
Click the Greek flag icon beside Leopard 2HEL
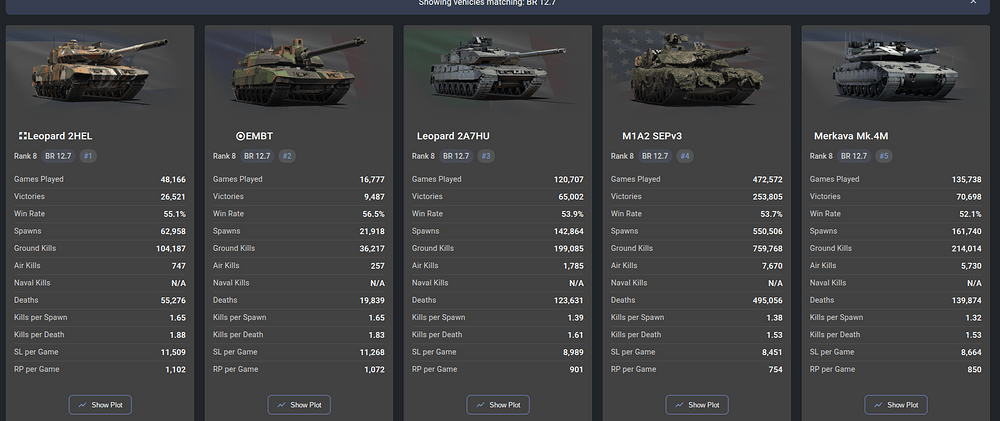(23, 136)
